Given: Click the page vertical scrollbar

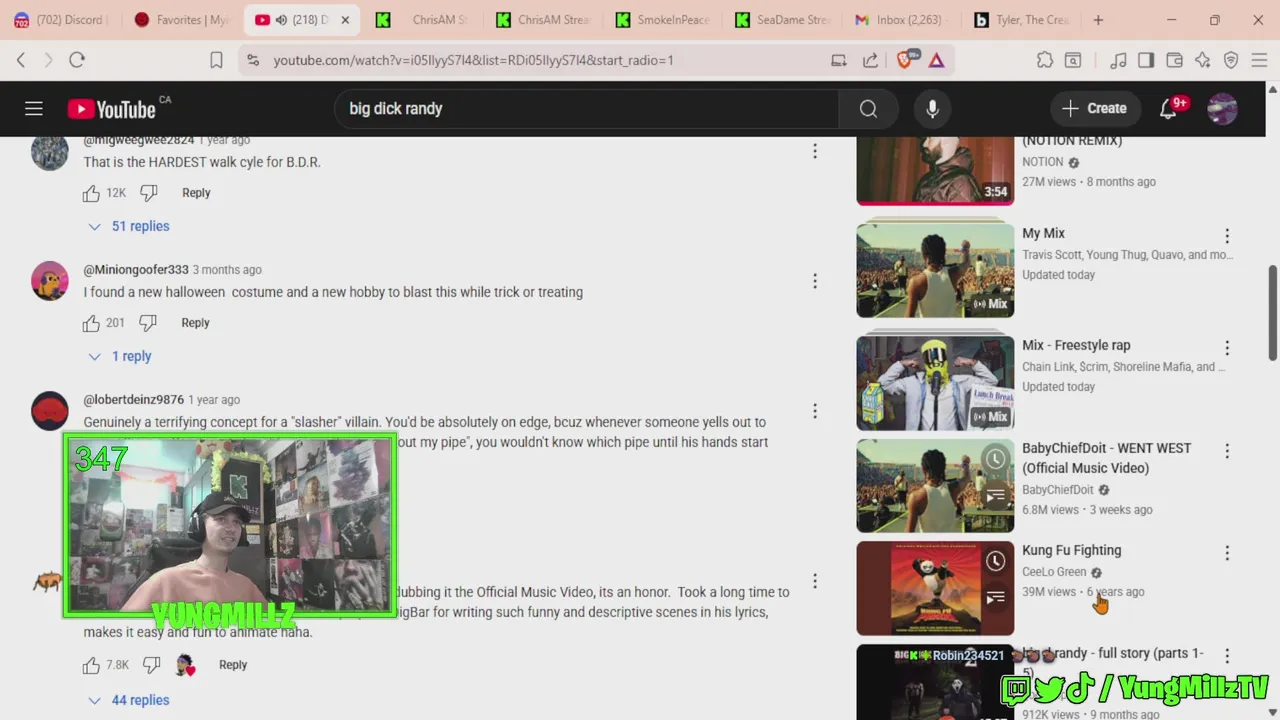Looking at the screenshot, I should click(x=1272, y=312).
